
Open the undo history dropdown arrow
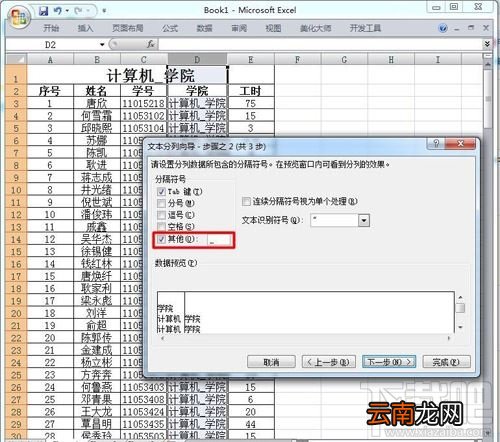tap(67, 11)
